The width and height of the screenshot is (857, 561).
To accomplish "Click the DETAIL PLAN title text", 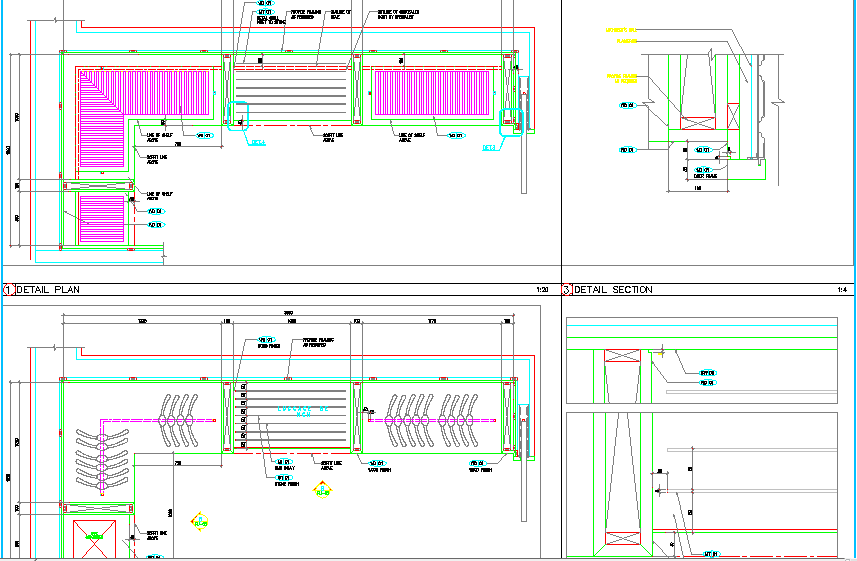I will tap(62, 290).
